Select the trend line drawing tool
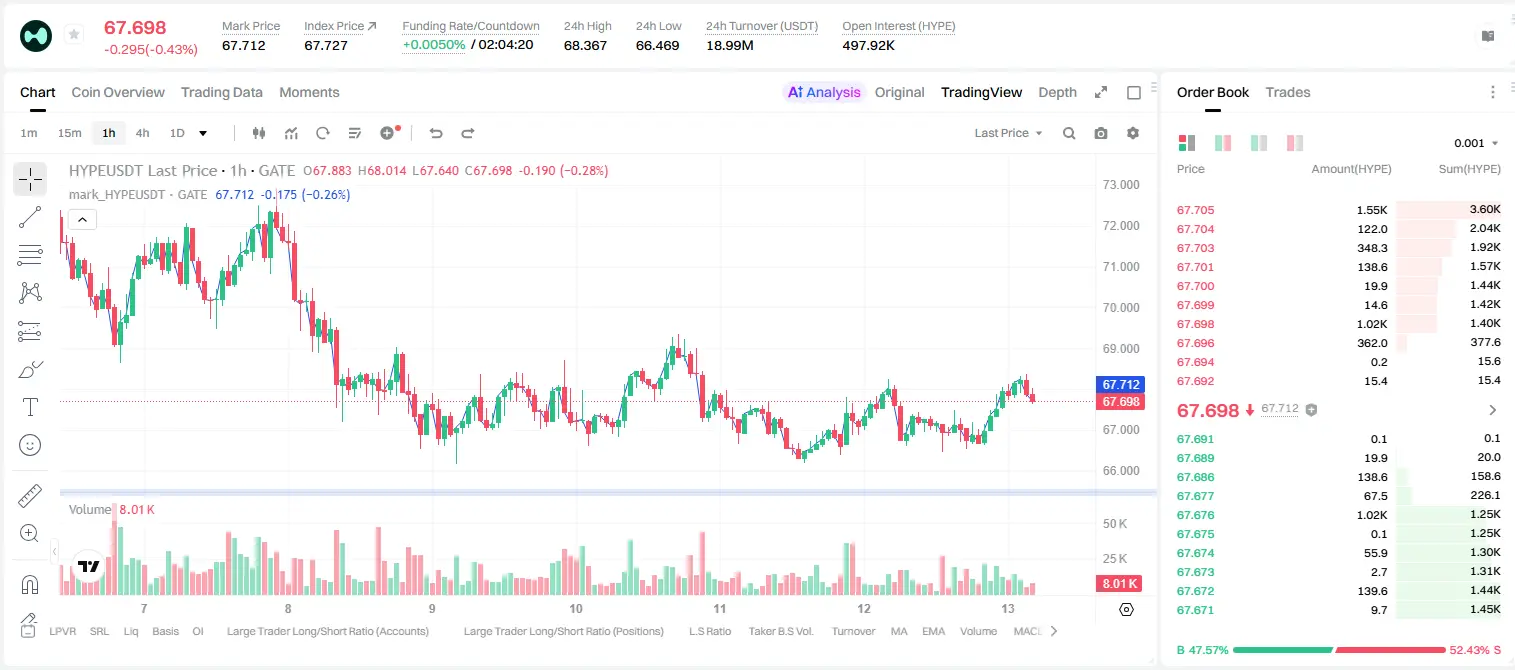 [x=30, y=217]
